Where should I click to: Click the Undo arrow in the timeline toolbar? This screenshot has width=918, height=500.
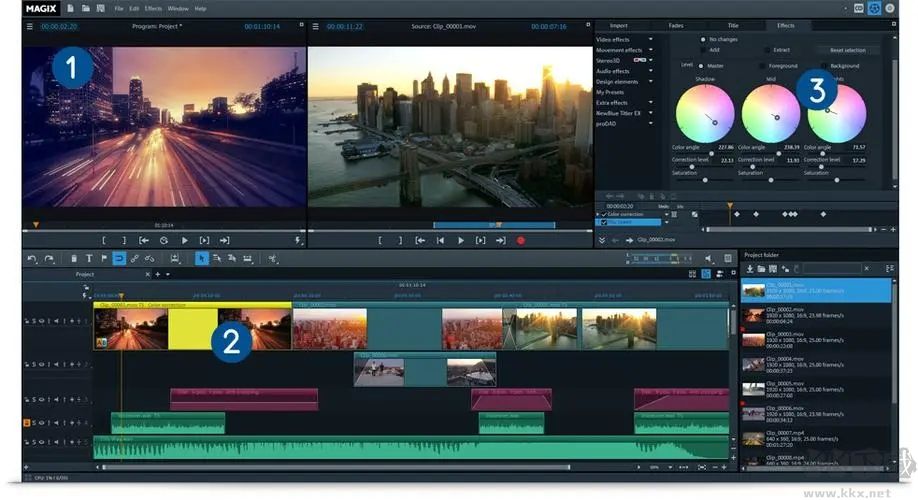pos(32,259)
